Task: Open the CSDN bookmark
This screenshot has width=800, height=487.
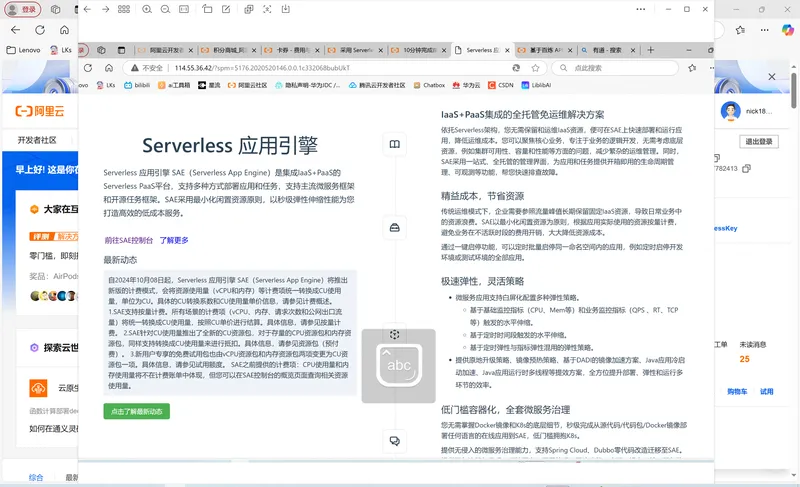Action: [x=501, y=85]
